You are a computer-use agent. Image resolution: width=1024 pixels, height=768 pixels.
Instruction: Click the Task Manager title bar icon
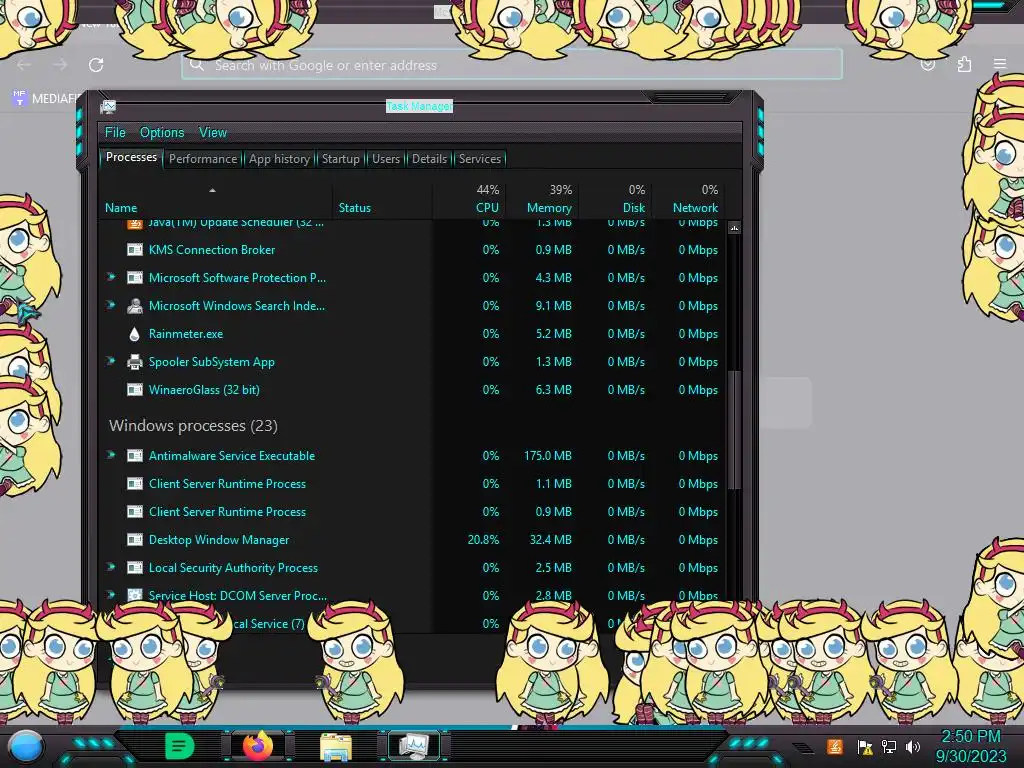[x=108, y=106]
